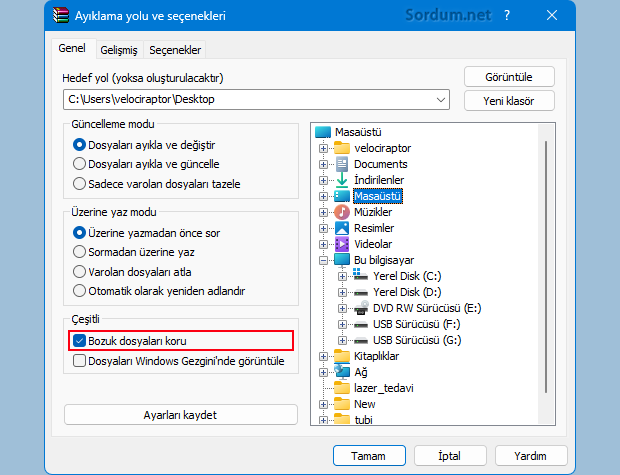Click the Yeni klasör button
Screen dimensions: 620x475
[x=509, y=101]
